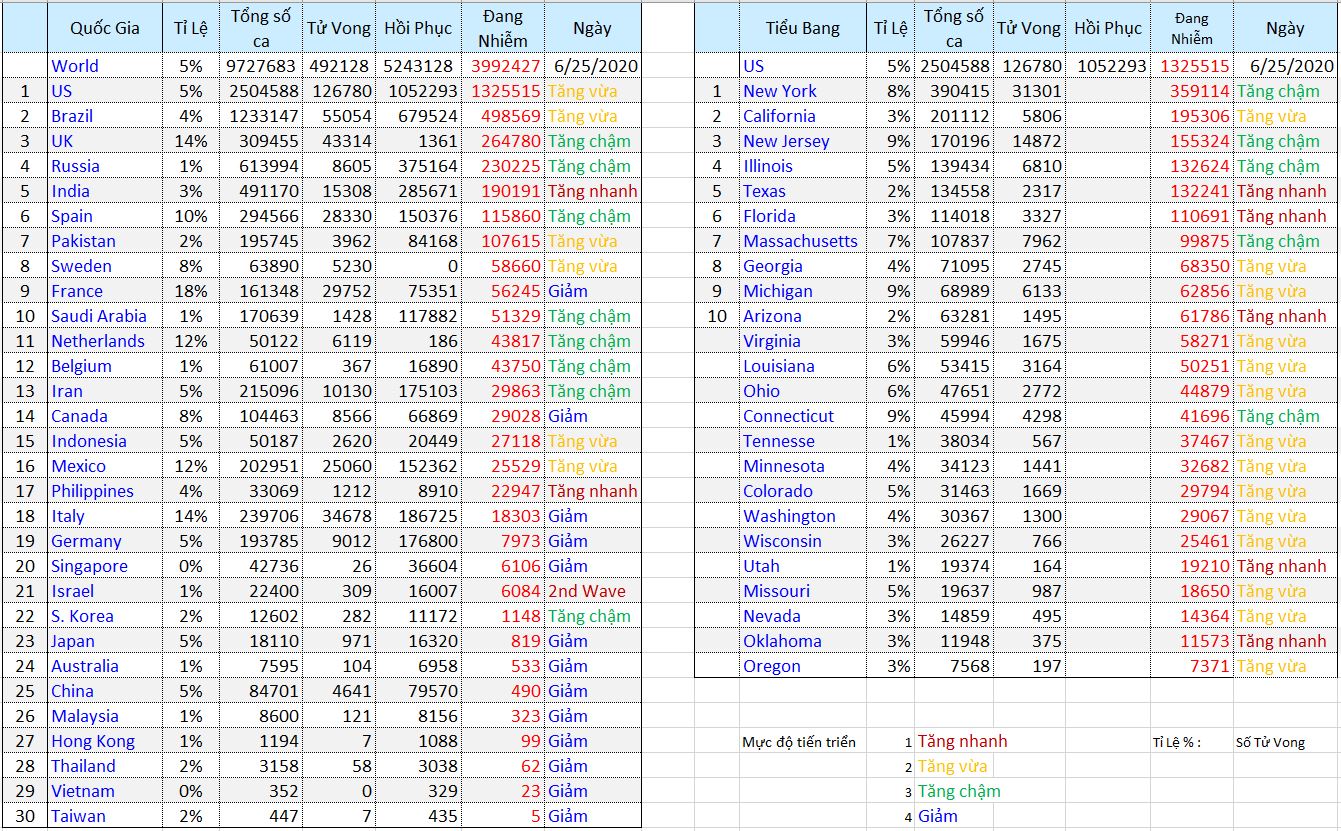Open the Brazil country link
This screenshot has height=831, width=1341.
72,116
